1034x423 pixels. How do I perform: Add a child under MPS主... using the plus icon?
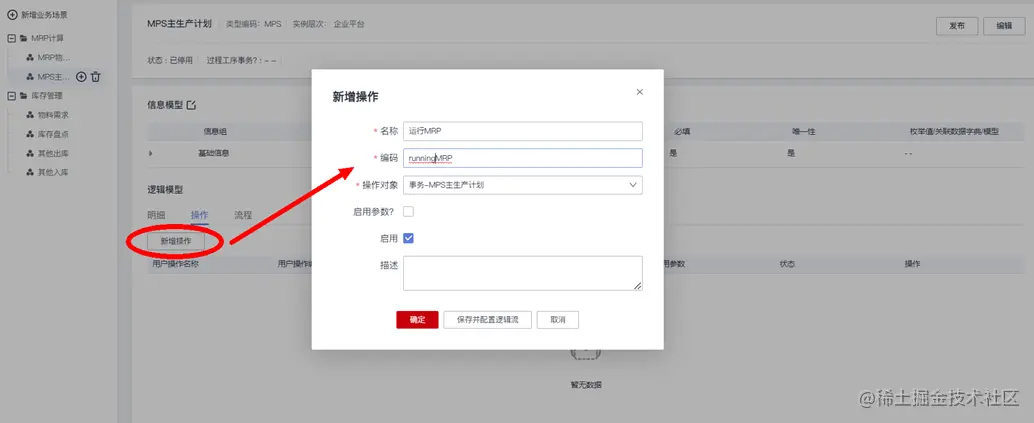pyautogui.click(x=82, y=77)
